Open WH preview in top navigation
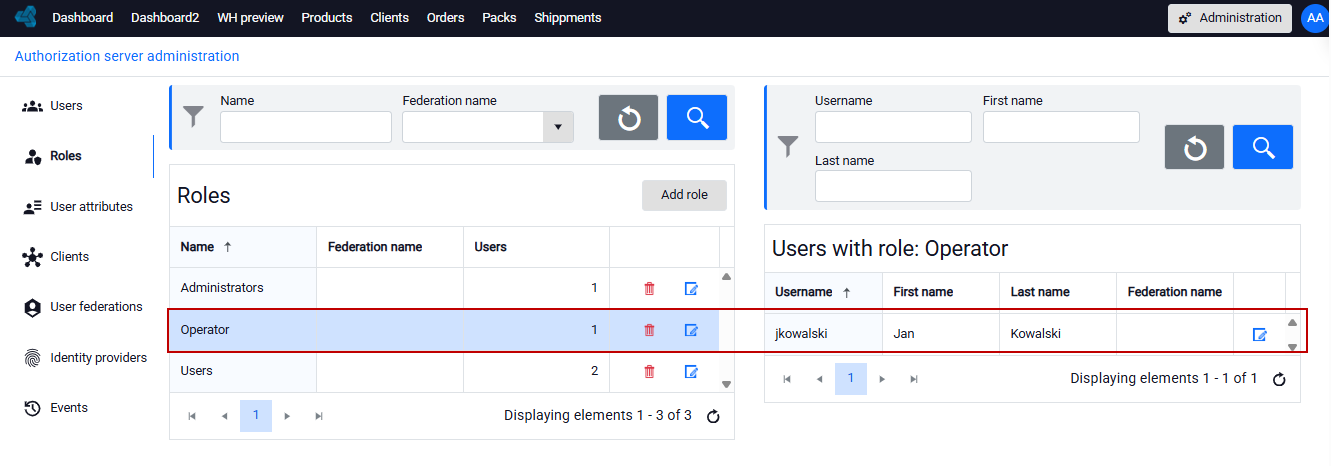The width and height of the screenshot is (1331, 466). pyautogui.click(x=250, y=18)
